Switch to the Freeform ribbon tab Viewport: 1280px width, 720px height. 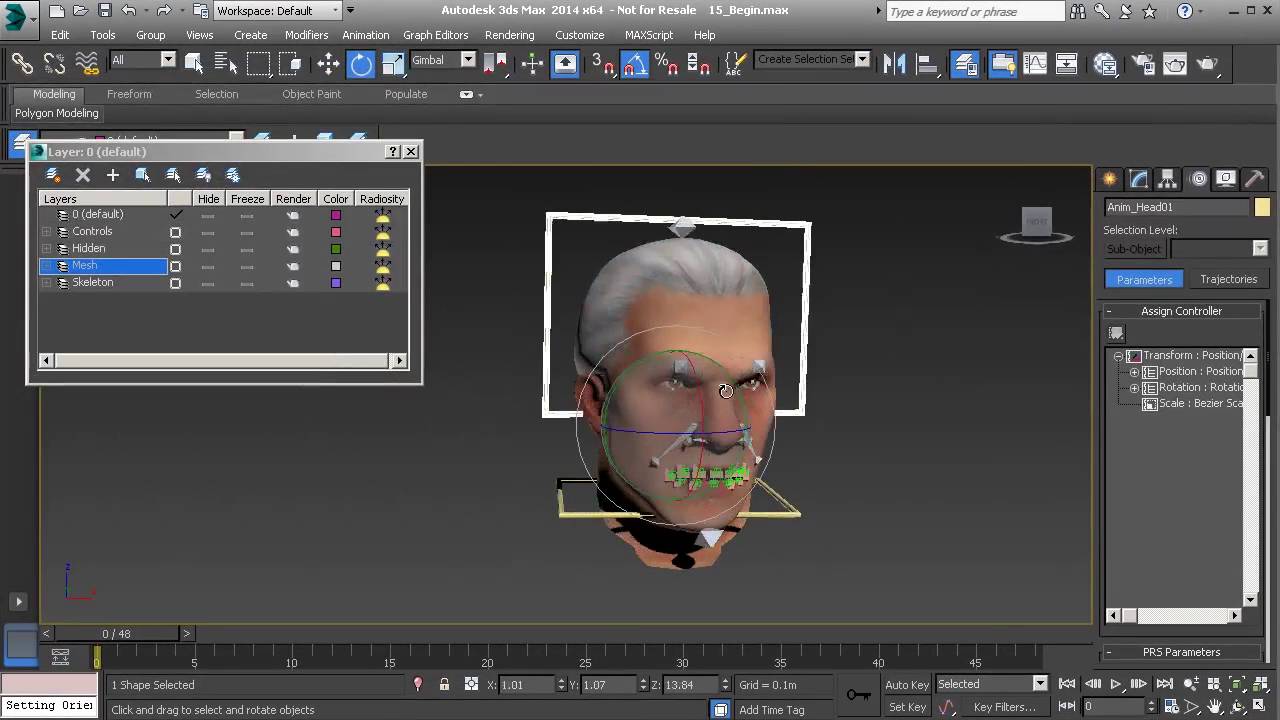coord(129,94)
